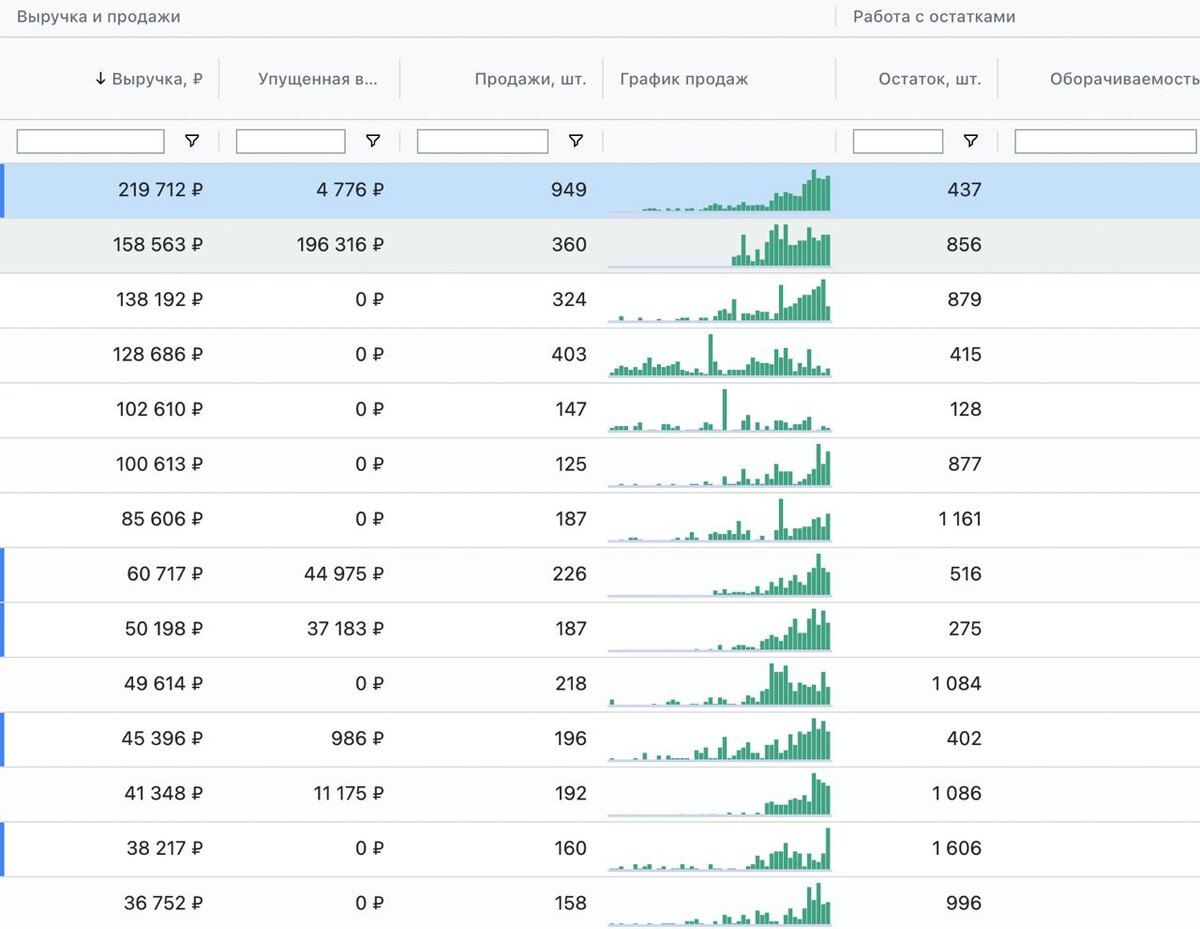The image size is (1200, 929).
Task: Open the sales chart for 158 563 ₽ row
Action: coord(719,245)
